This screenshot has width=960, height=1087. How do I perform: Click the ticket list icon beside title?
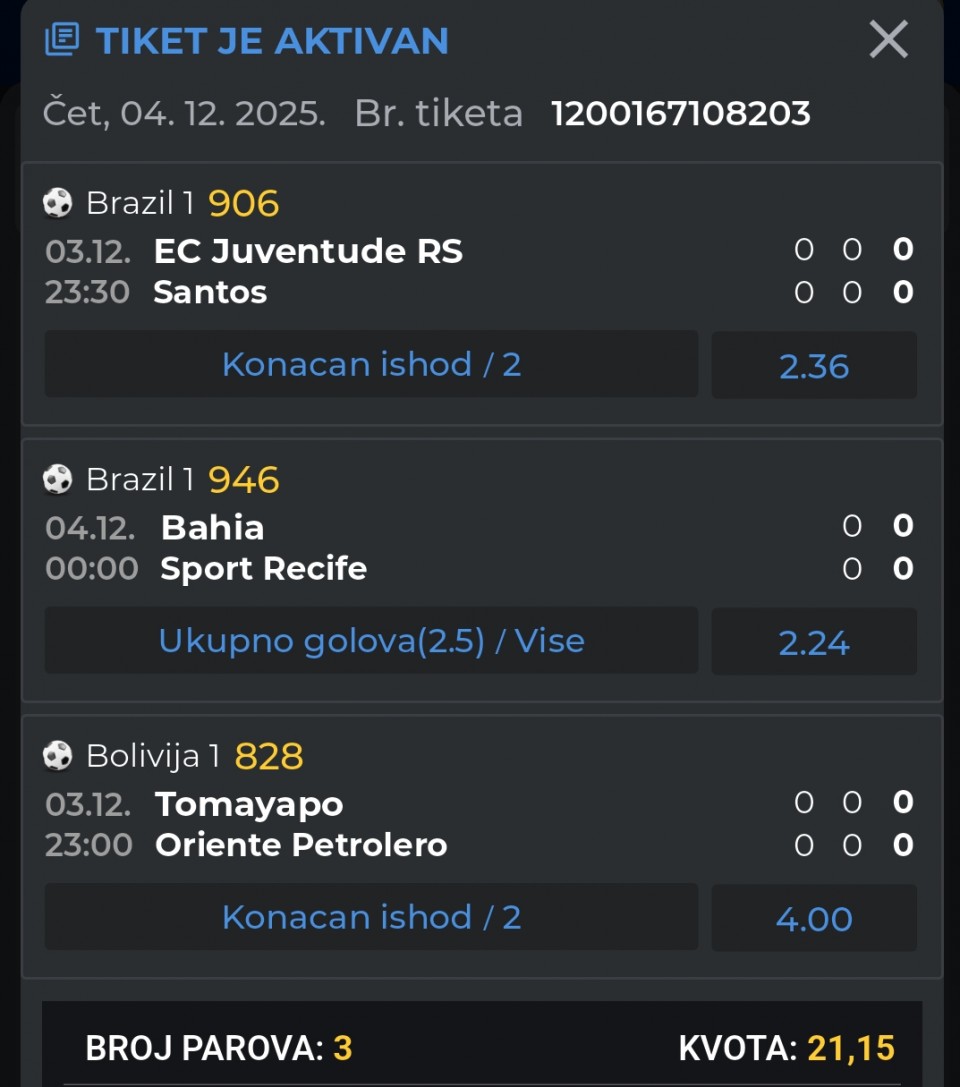point(62,40)
